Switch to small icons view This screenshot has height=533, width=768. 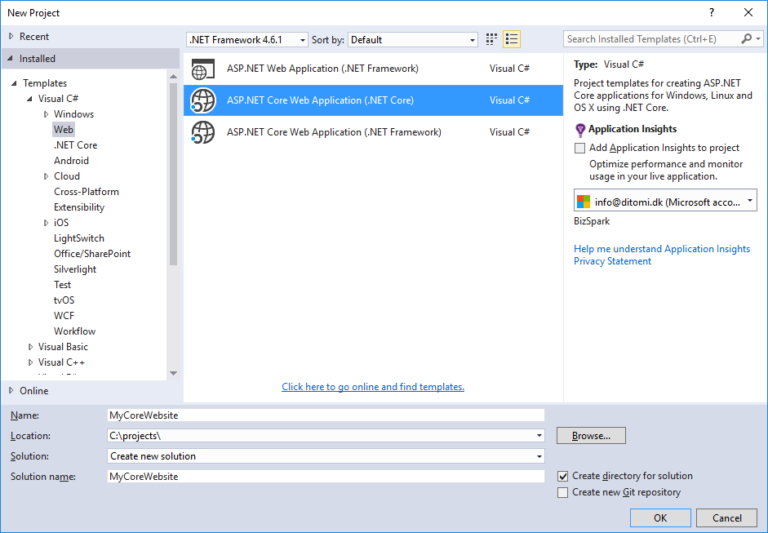point(491,39)
